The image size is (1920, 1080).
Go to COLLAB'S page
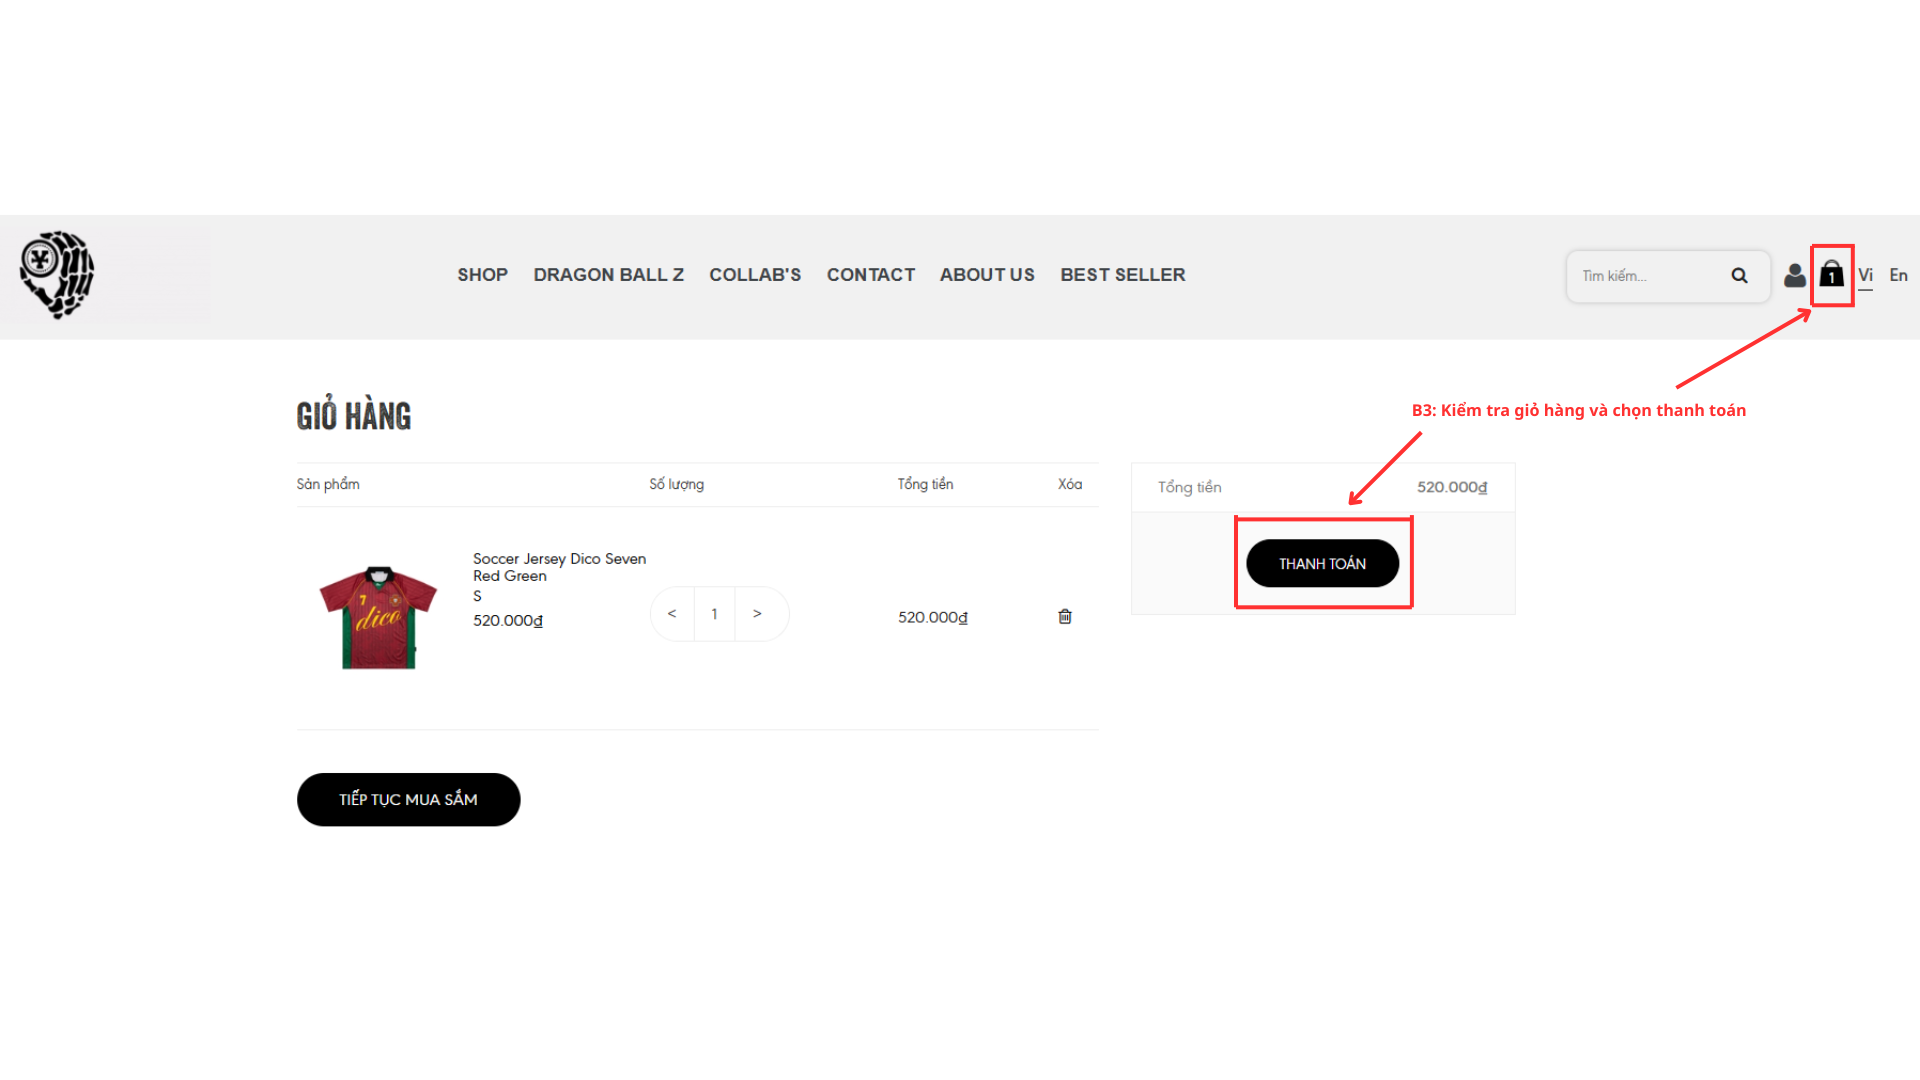[x=755, y=275]
